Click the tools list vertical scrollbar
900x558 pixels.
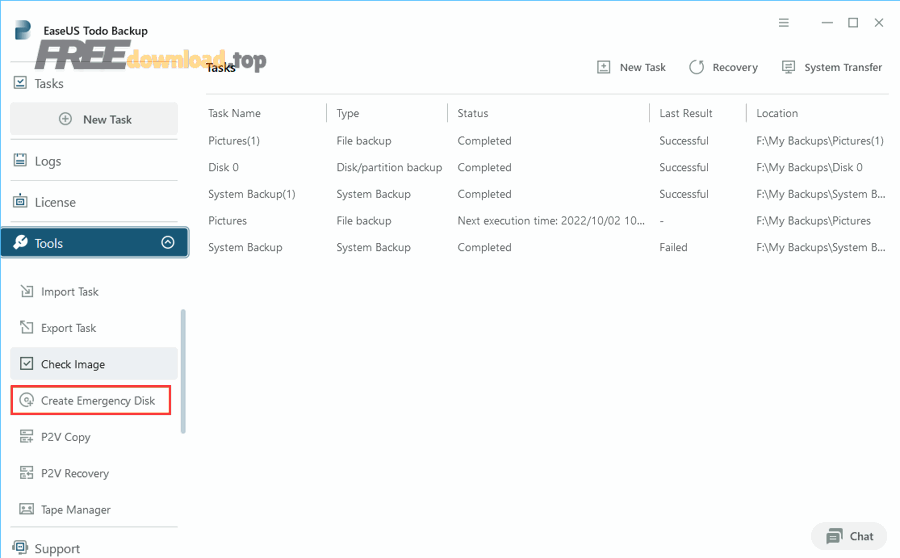click(x=183, y=371)
